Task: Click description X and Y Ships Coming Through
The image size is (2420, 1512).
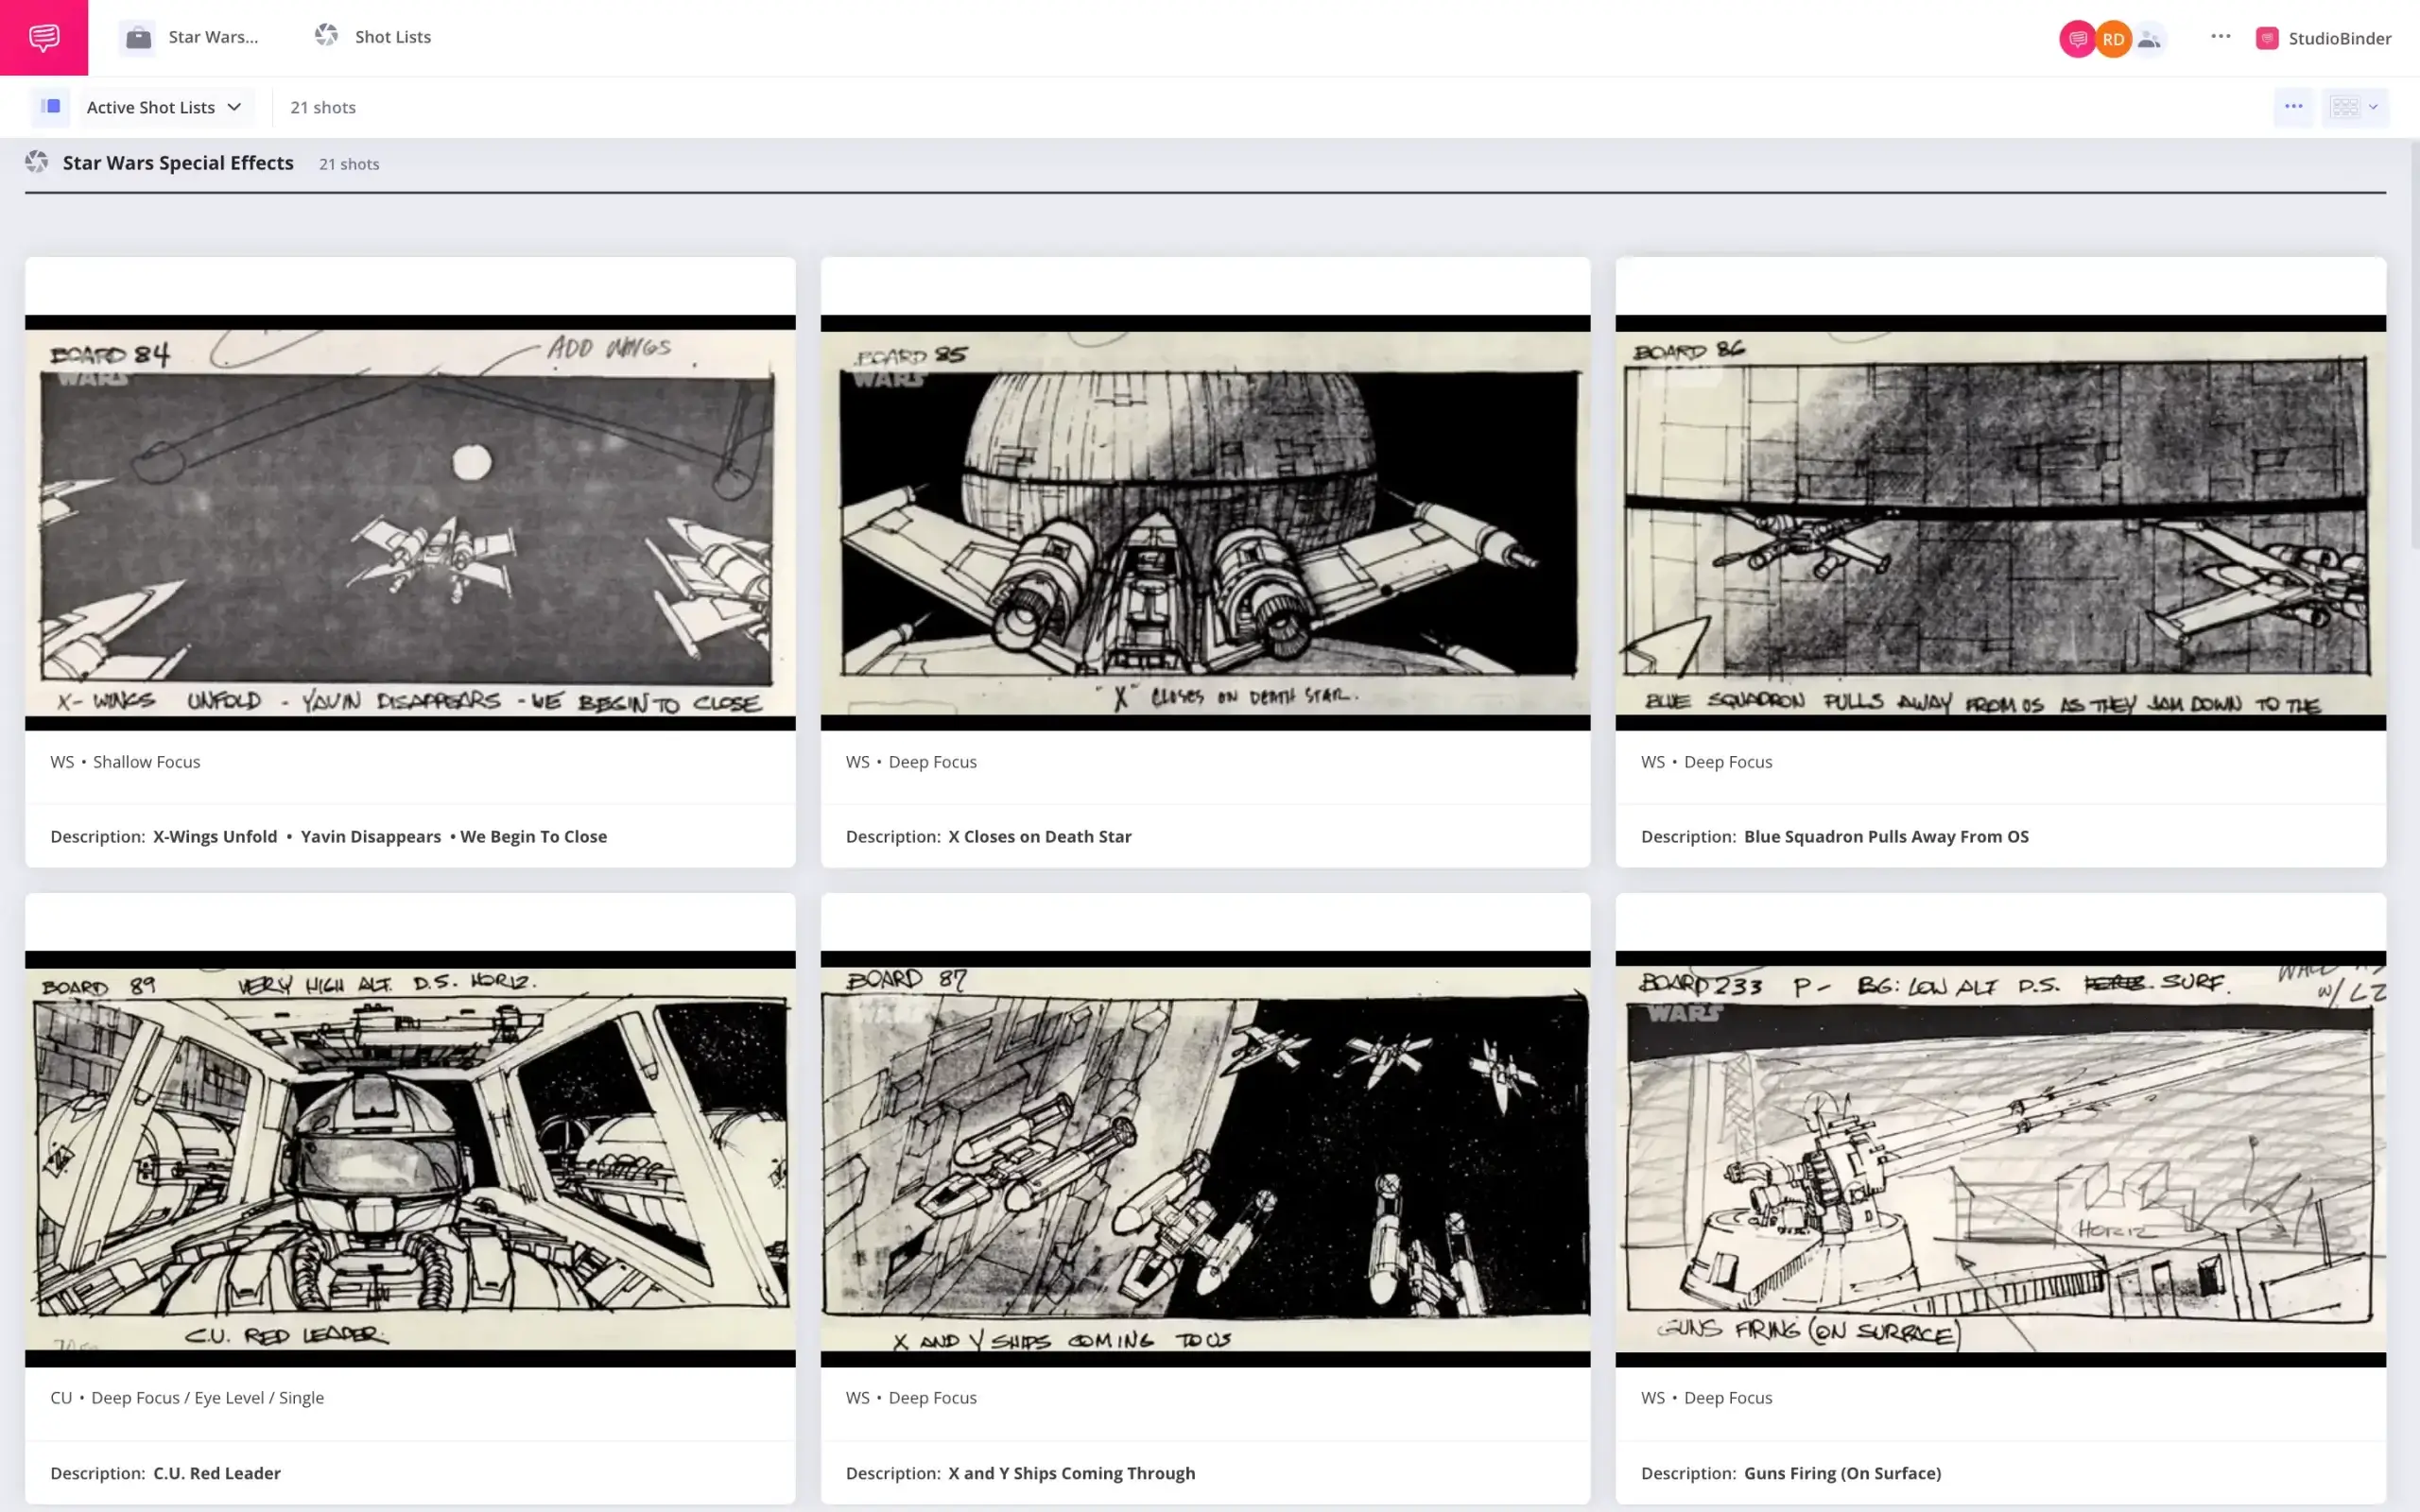Action: 1071,1473
